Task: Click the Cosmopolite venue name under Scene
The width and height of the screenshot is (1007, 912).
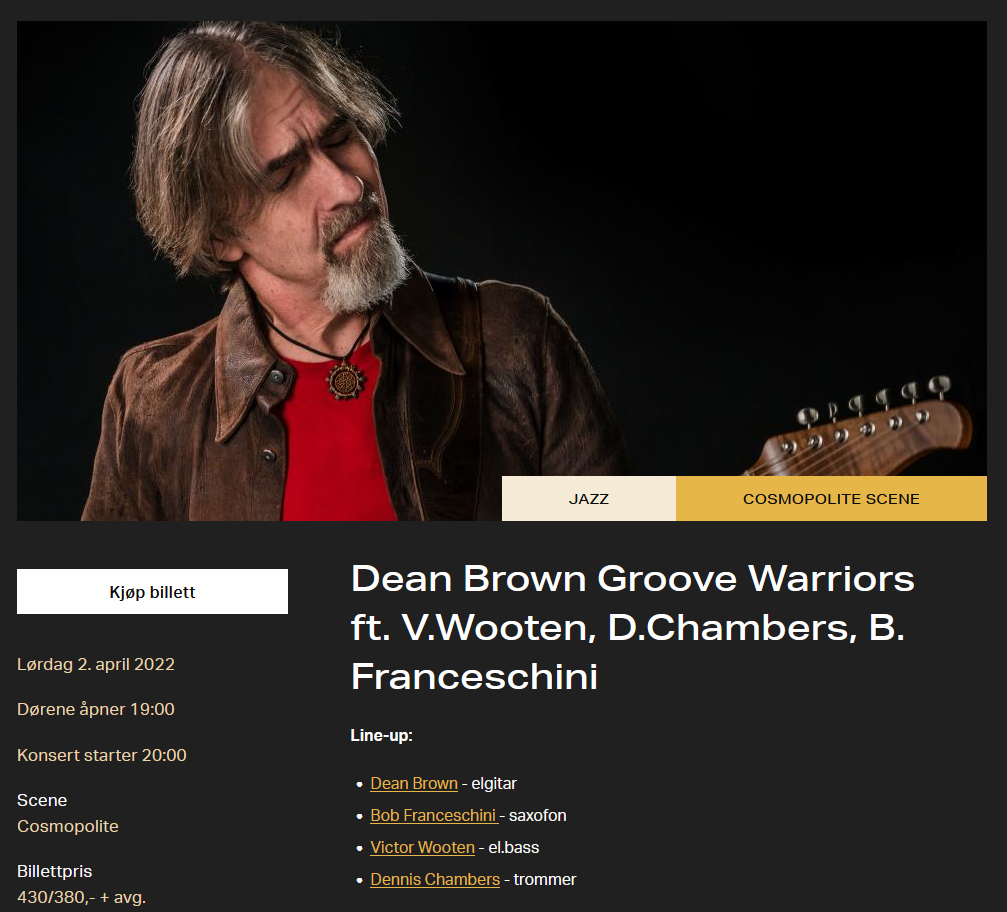Action: click(x=67, y=827)
